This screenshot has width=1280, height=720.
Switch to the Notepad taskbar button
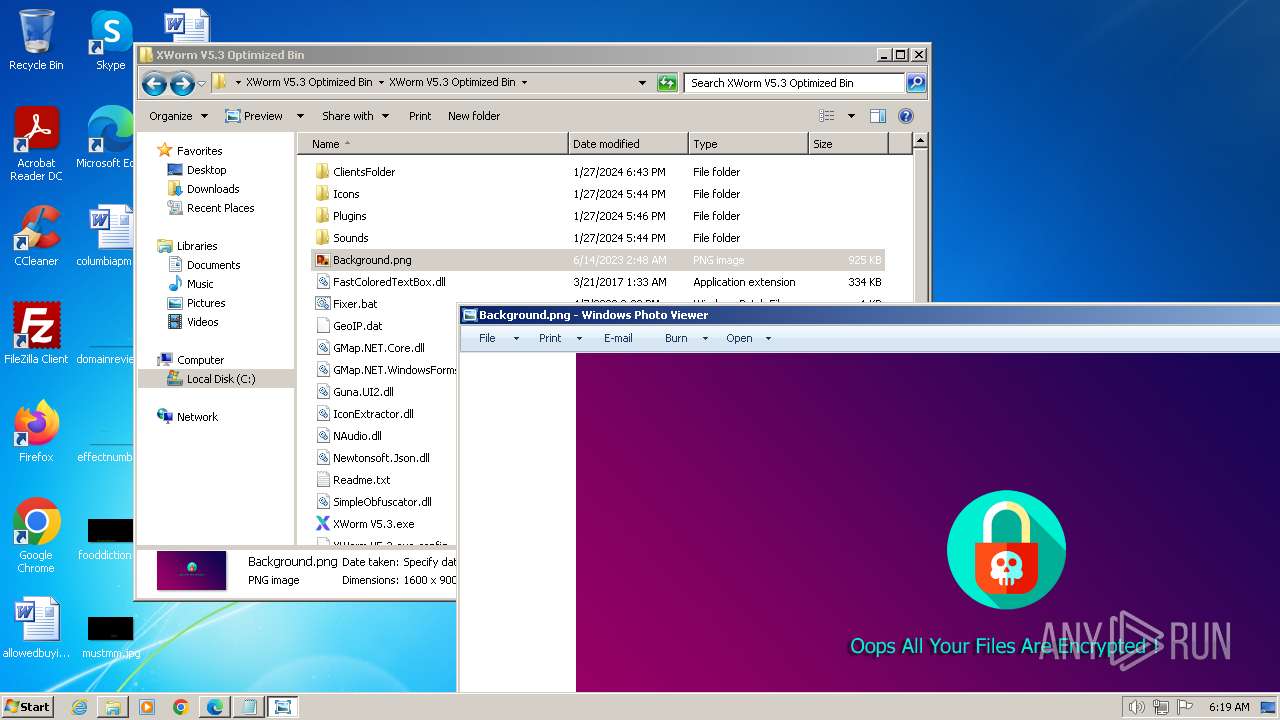[x=249, y=707]
